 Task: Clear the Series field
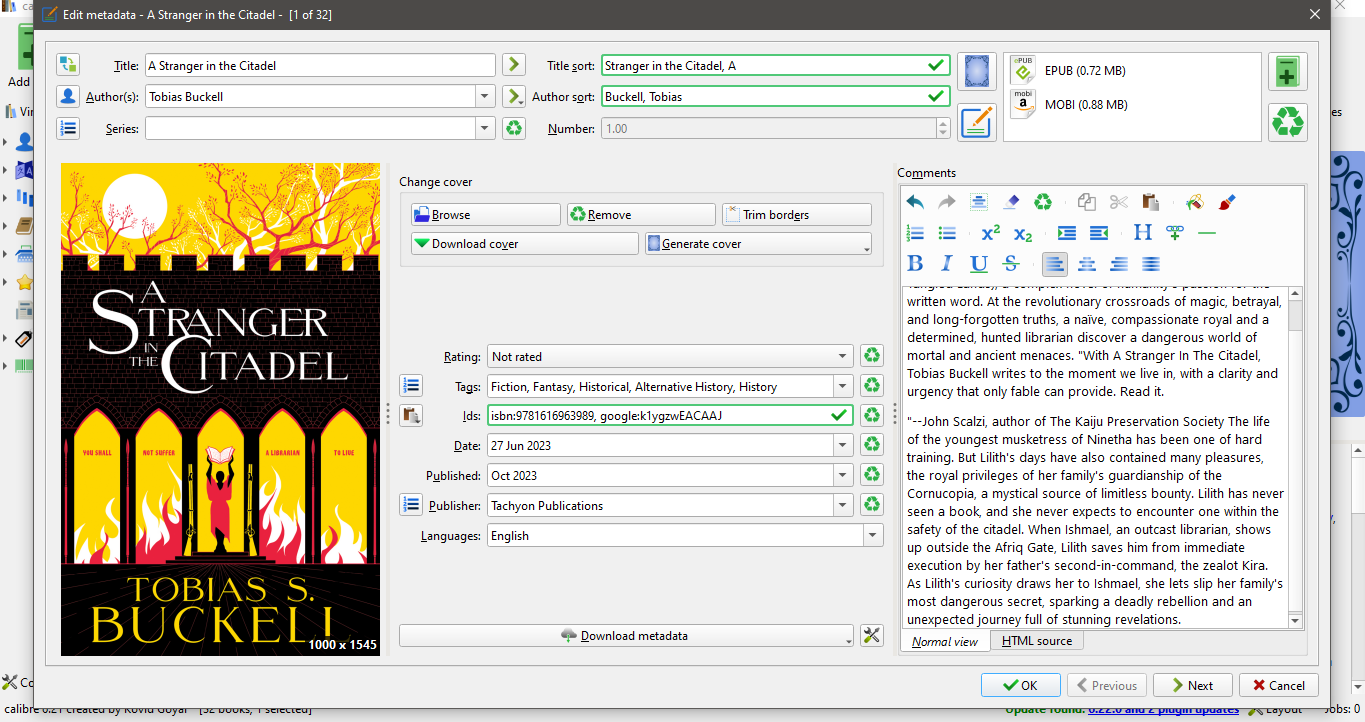[x=514, y=128]
